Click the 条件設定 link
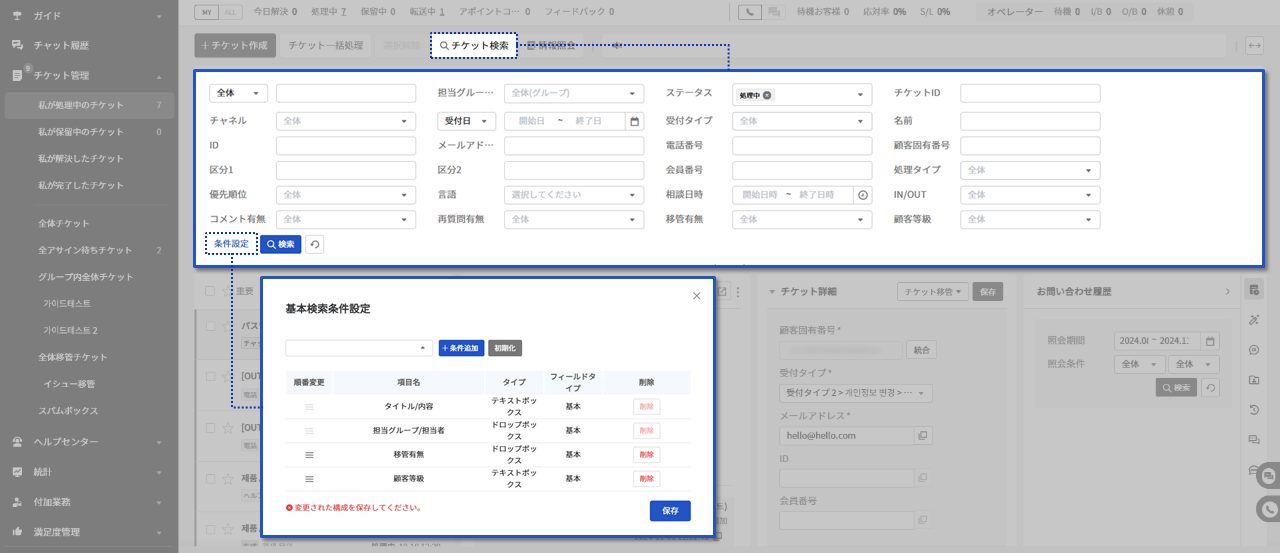Image resolution: width=1280 pixels, height=553 pixels. pyautogui.click(x=231, y=244)
